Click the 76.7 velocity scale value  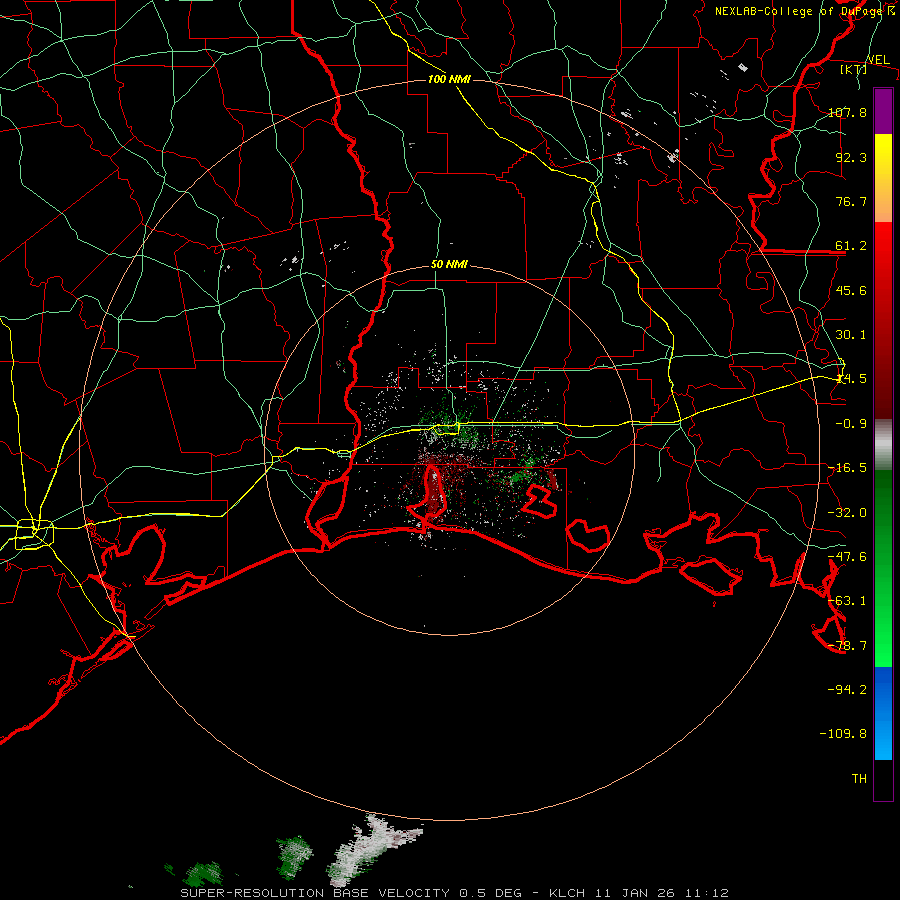[851, 201]
